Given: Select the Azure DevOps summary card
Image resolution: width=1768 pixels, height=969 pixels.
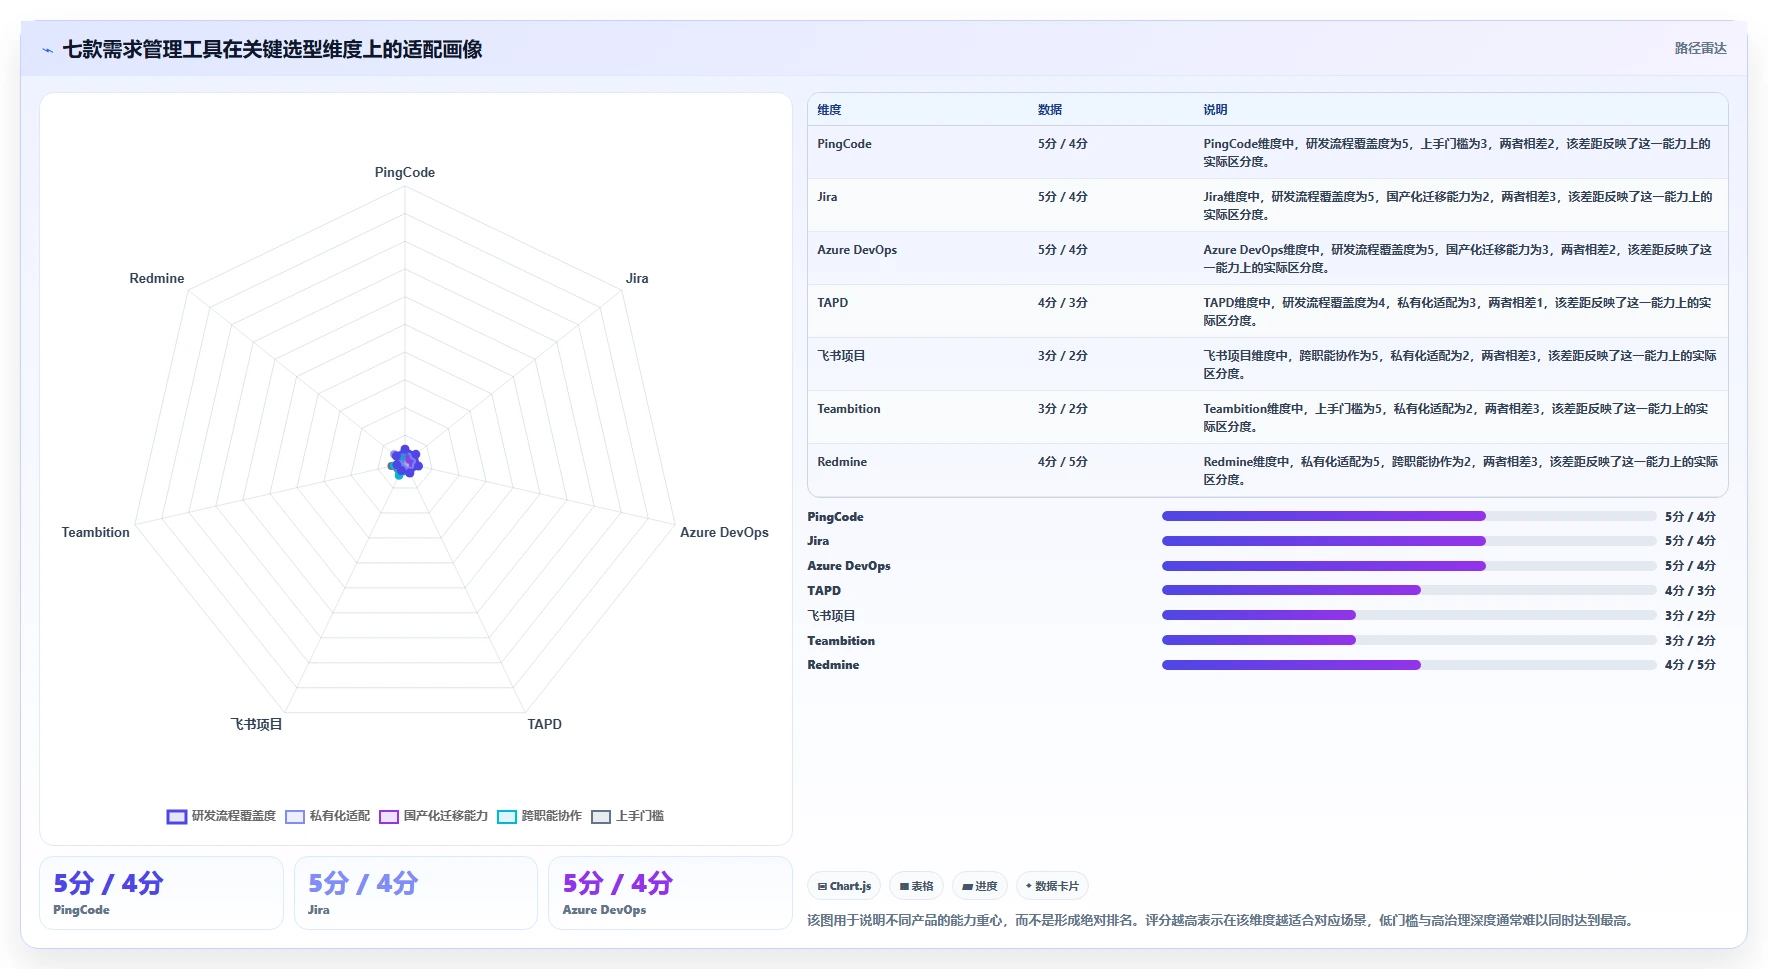Looking at the screenshot, I should pyautogui.click(x=670, y=893).
